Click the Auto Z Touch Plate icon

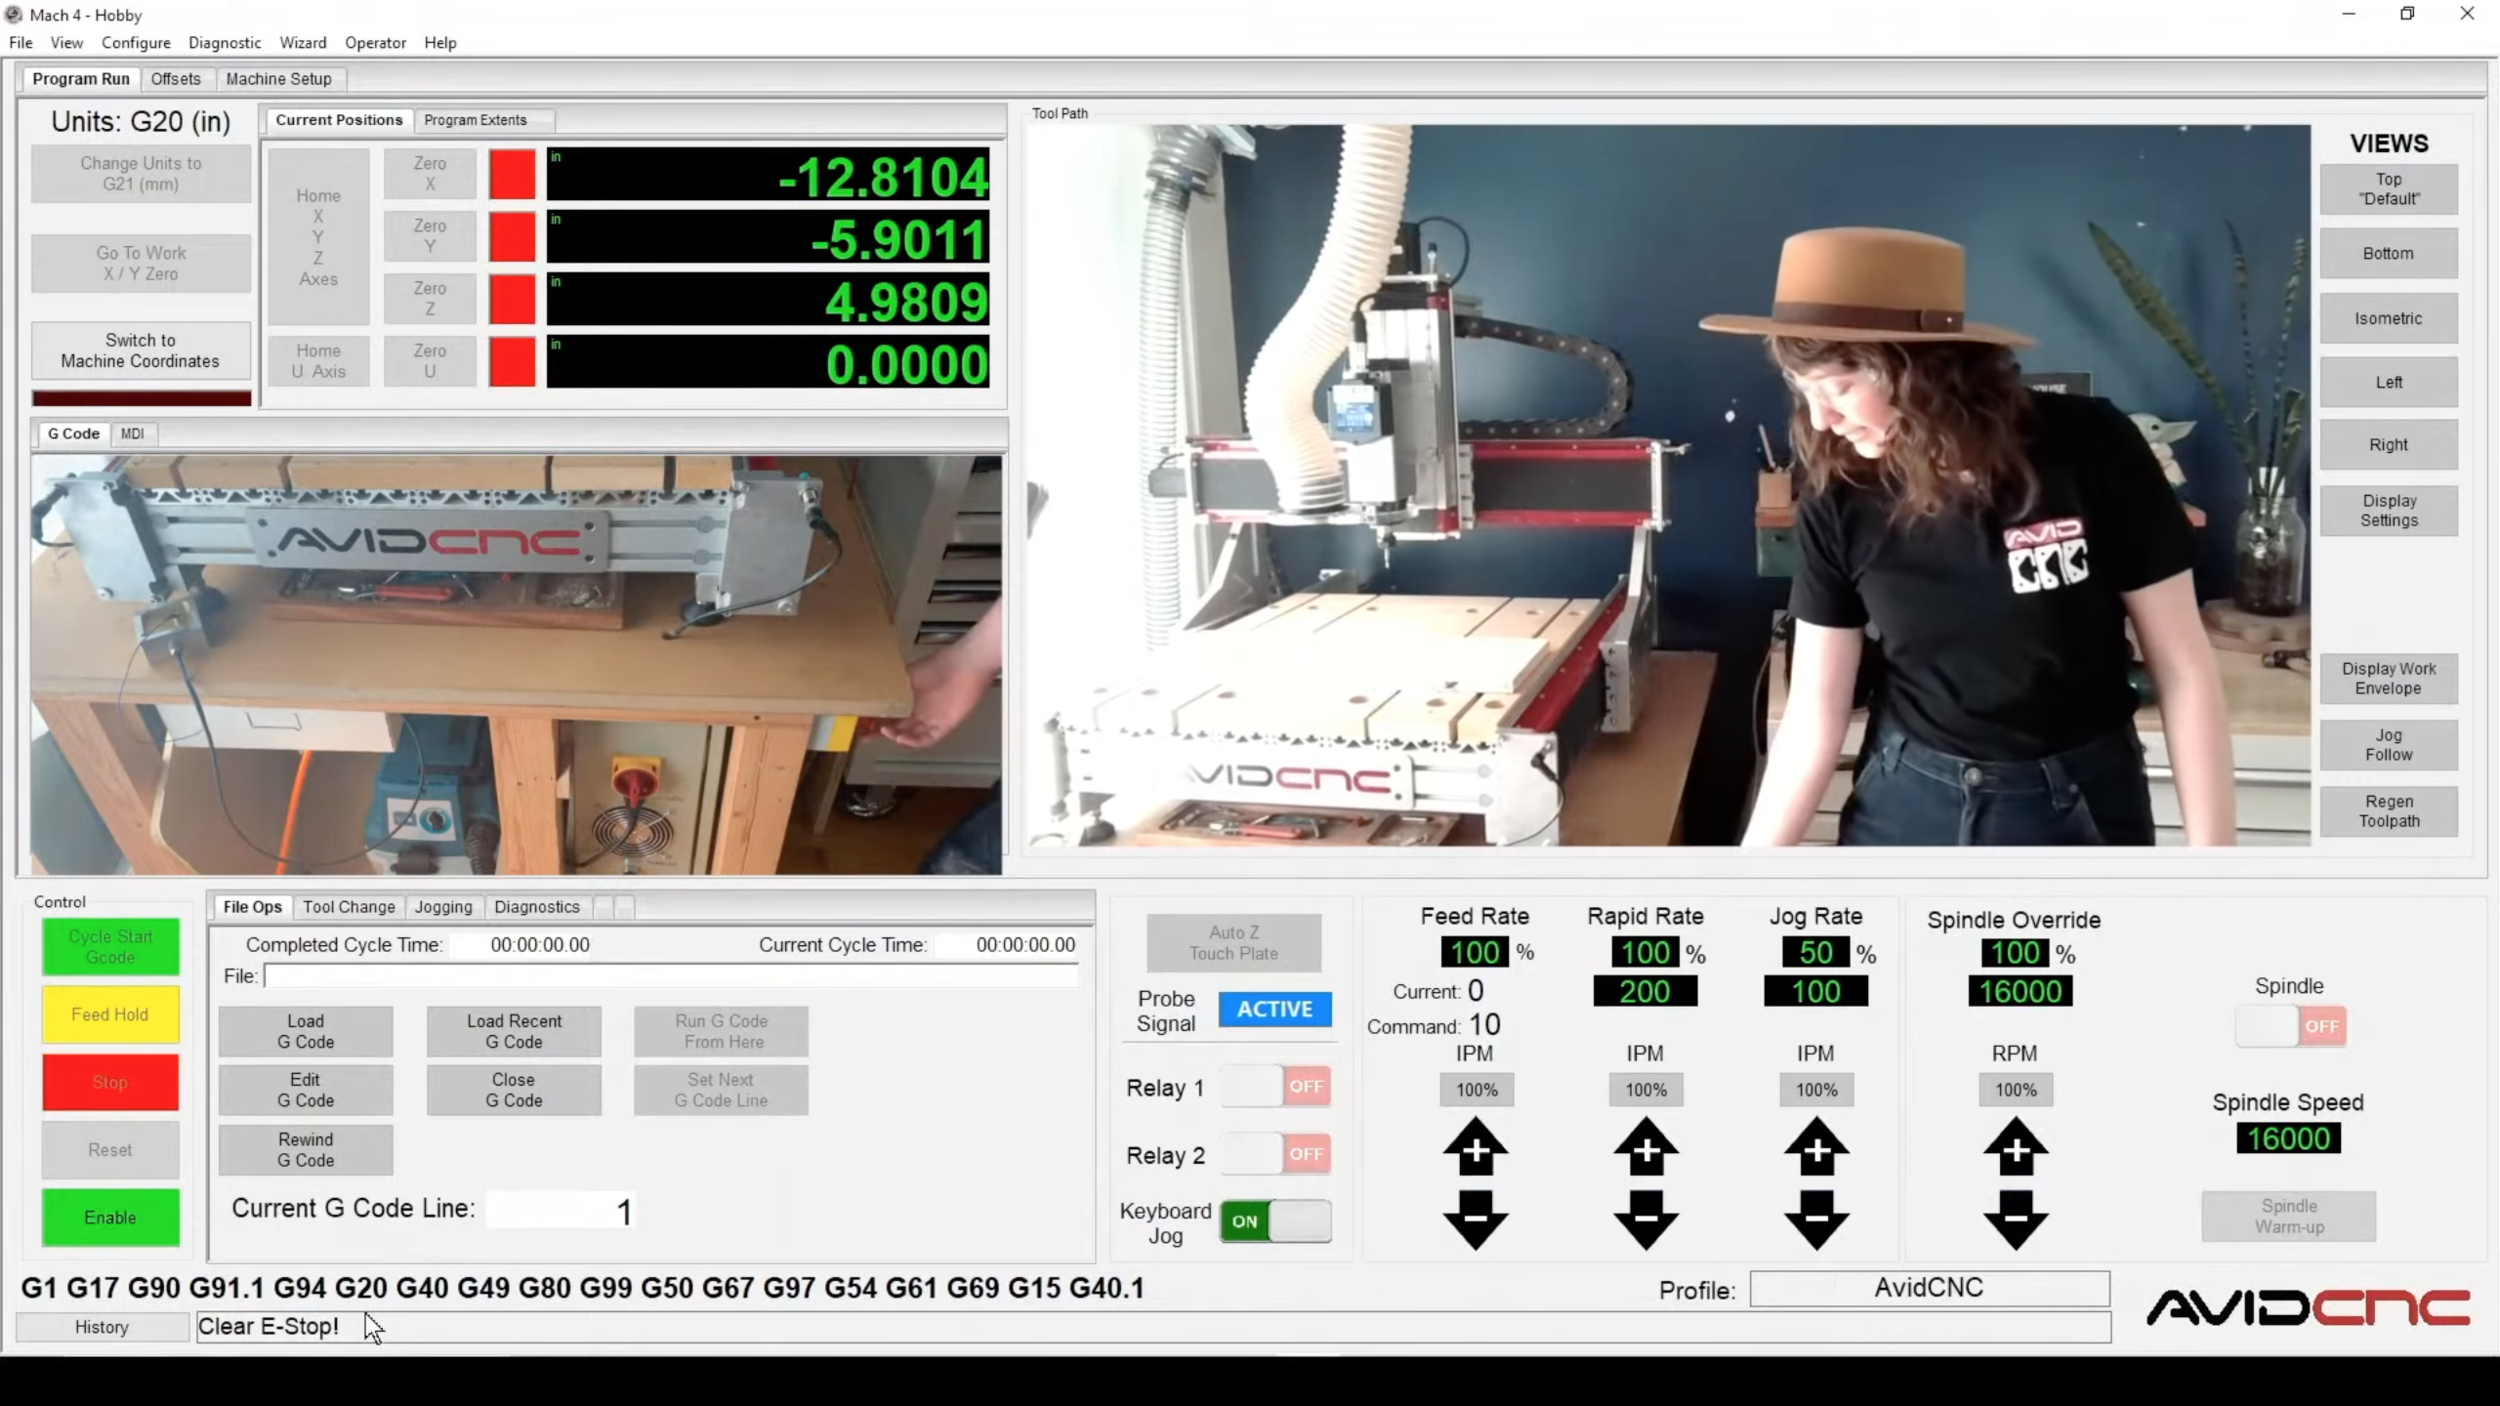pyautogui.click(x=1233, y=942)
